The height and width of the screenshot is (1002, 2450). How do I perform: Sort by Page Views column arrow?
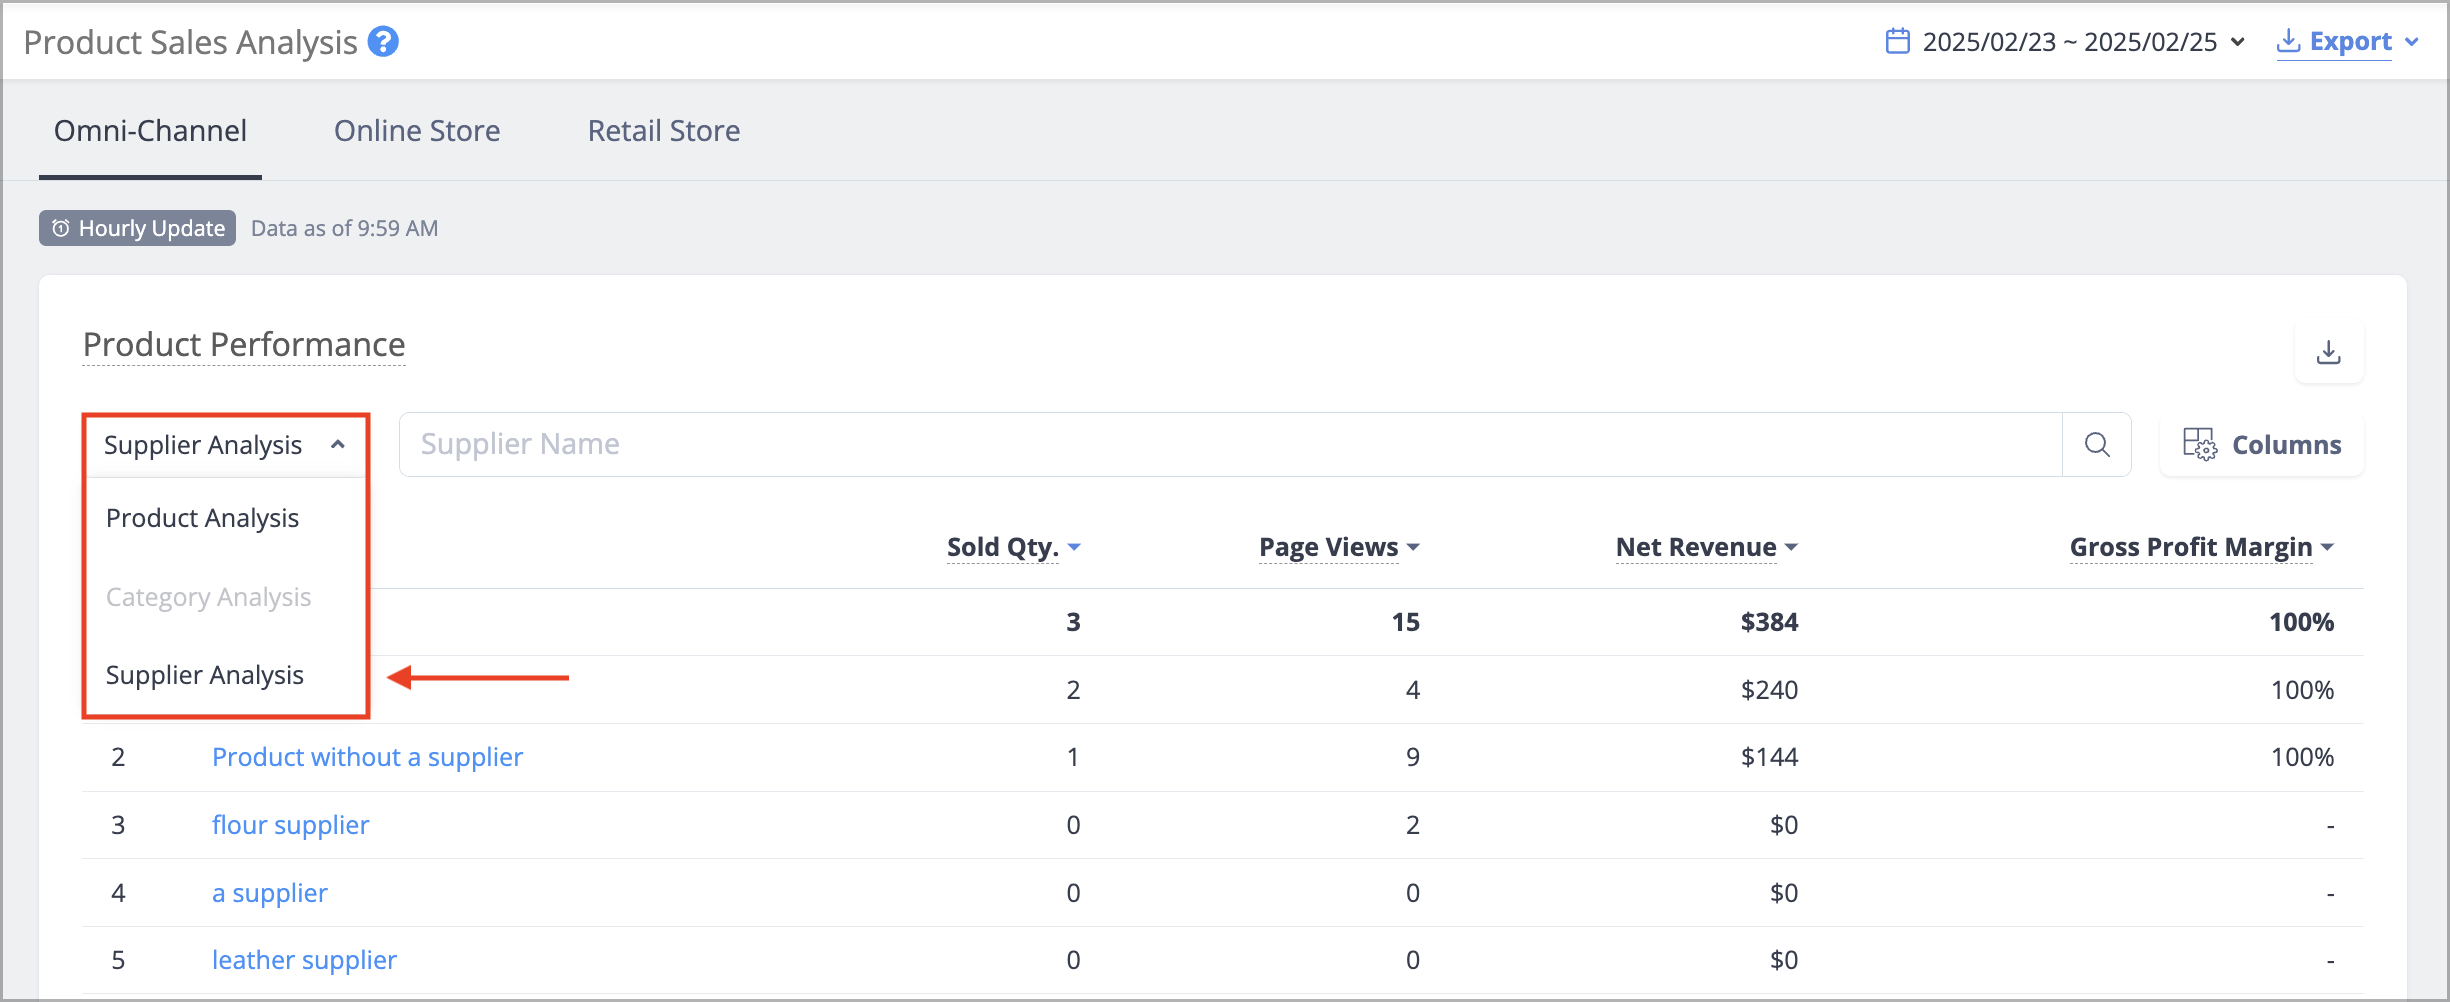(1413, 547)
